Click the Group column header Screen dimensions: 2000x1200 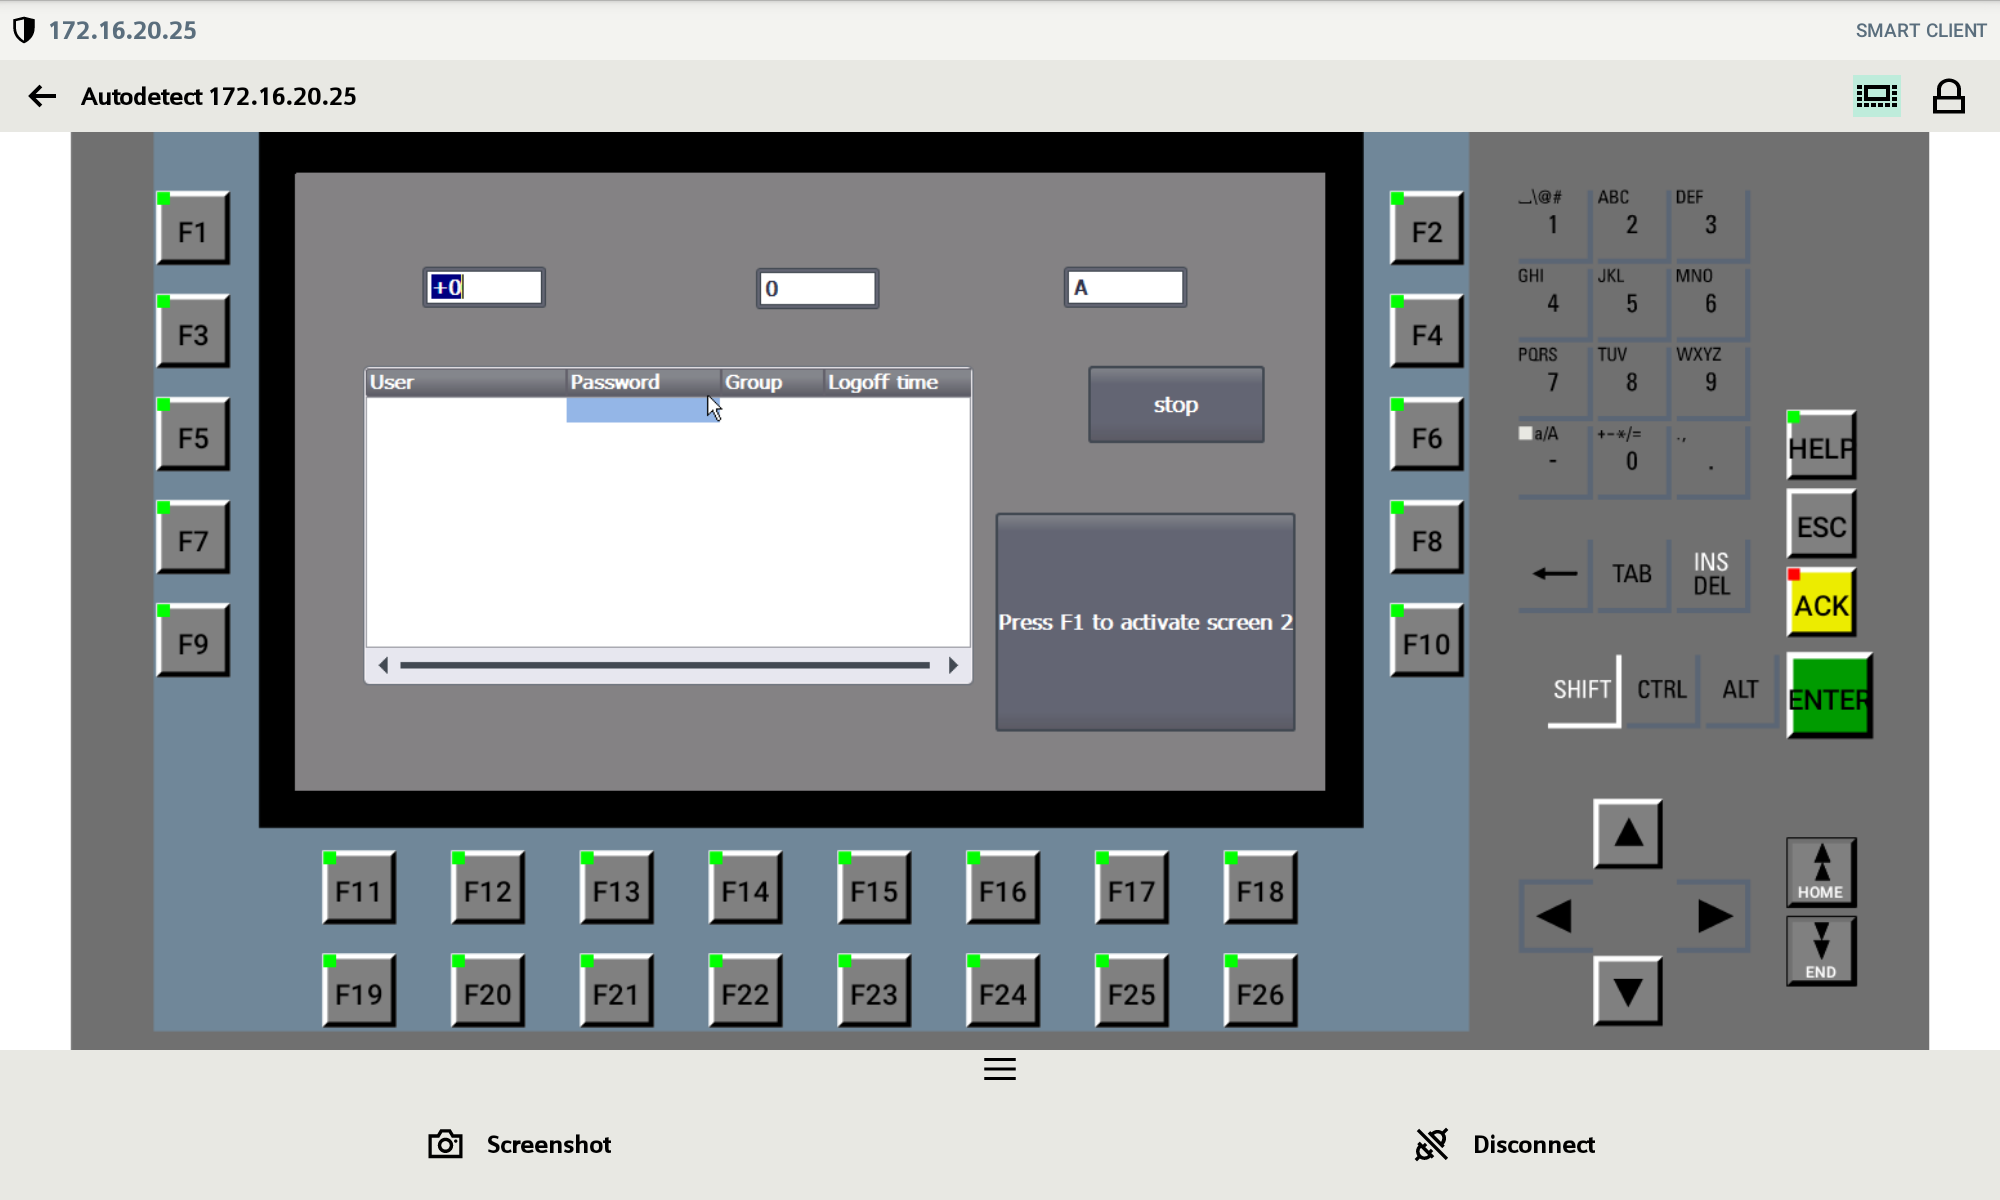(x=772, y=382)
